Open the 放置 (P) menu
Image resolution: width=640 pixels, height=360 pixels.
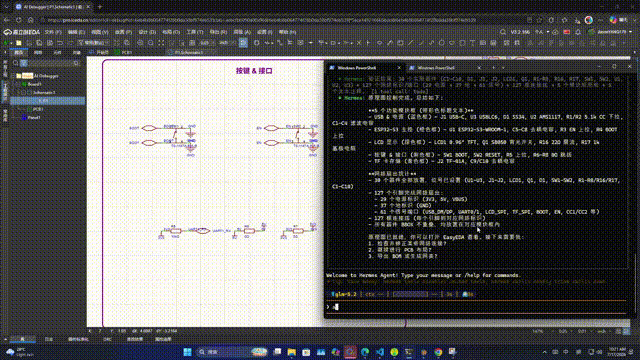point(123,32)
